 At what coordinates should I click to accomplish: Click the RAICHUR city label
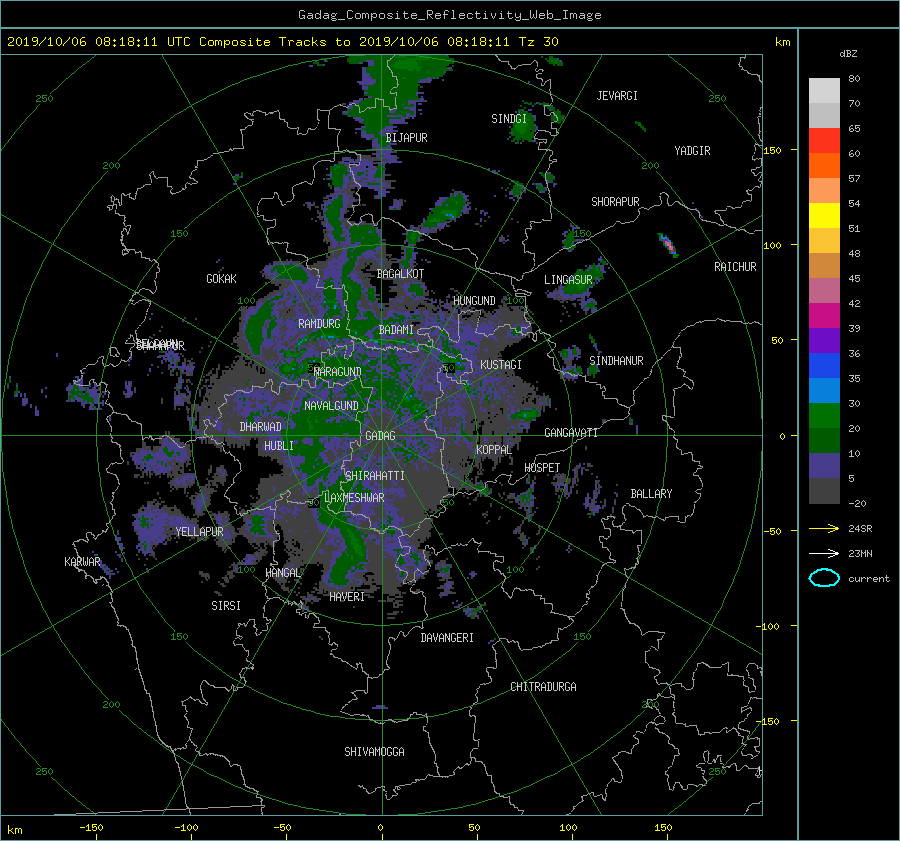735,267
